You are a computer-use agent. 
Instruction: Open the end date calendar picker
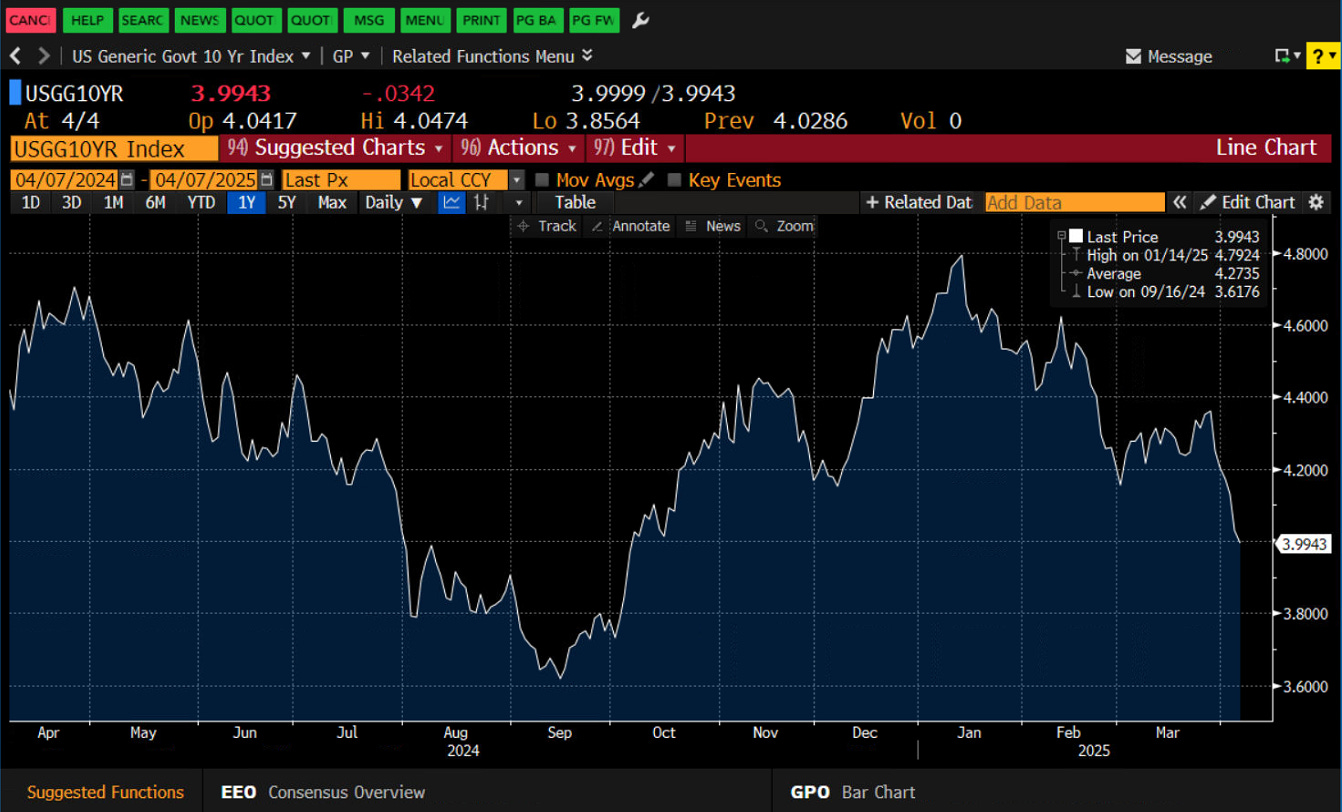(x=266, y=180)
